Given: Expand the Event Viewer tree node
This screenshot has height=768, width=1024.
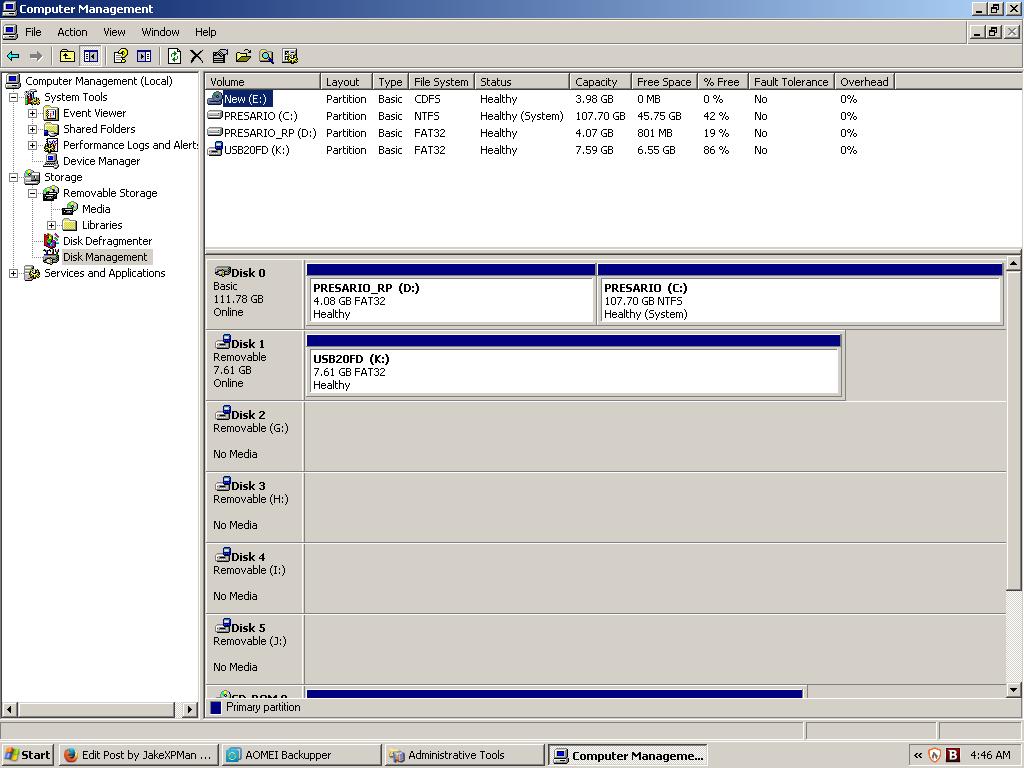Looking at the screenshot, I should [x=32, y=113].
